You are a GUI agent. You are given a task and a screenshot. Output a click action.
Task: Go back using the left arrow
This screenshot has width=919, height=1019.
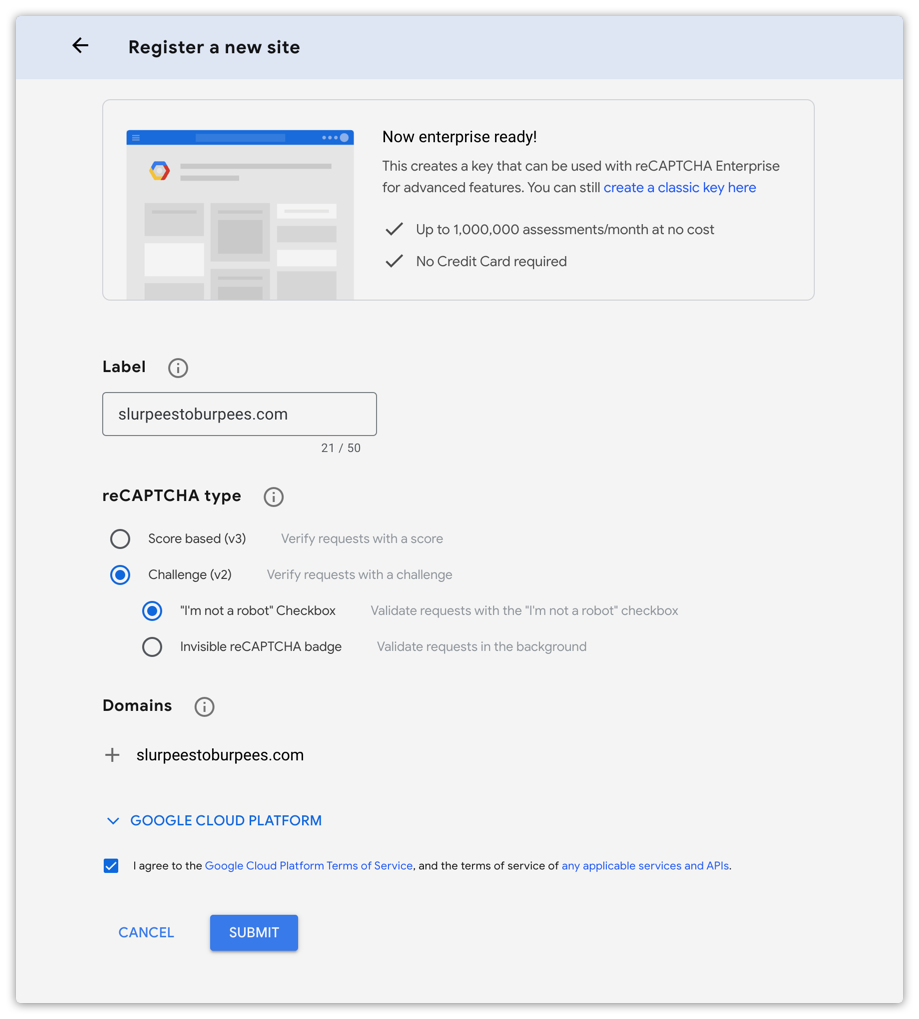coord(81,45)
